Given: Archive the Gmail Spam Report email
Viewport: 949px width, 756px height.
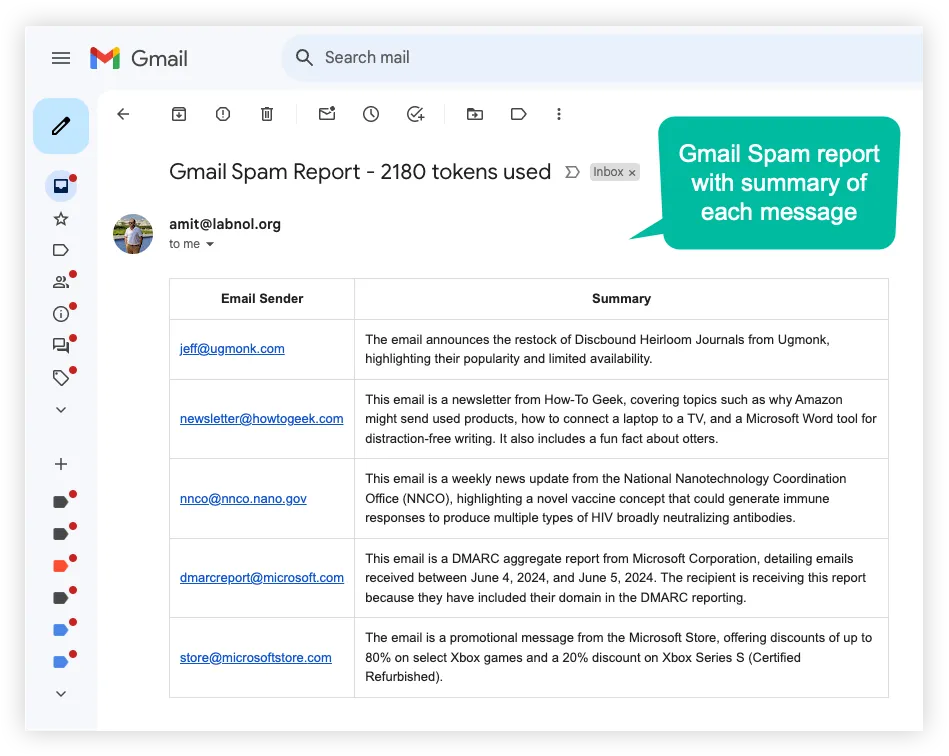Looking at the screenshot, I should coord(178,114).
